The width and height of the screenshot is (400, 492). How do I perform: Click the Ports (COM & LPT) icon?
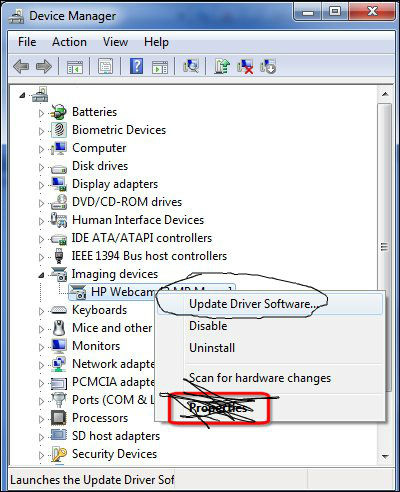pyautogui.click(x=59, y=400)
